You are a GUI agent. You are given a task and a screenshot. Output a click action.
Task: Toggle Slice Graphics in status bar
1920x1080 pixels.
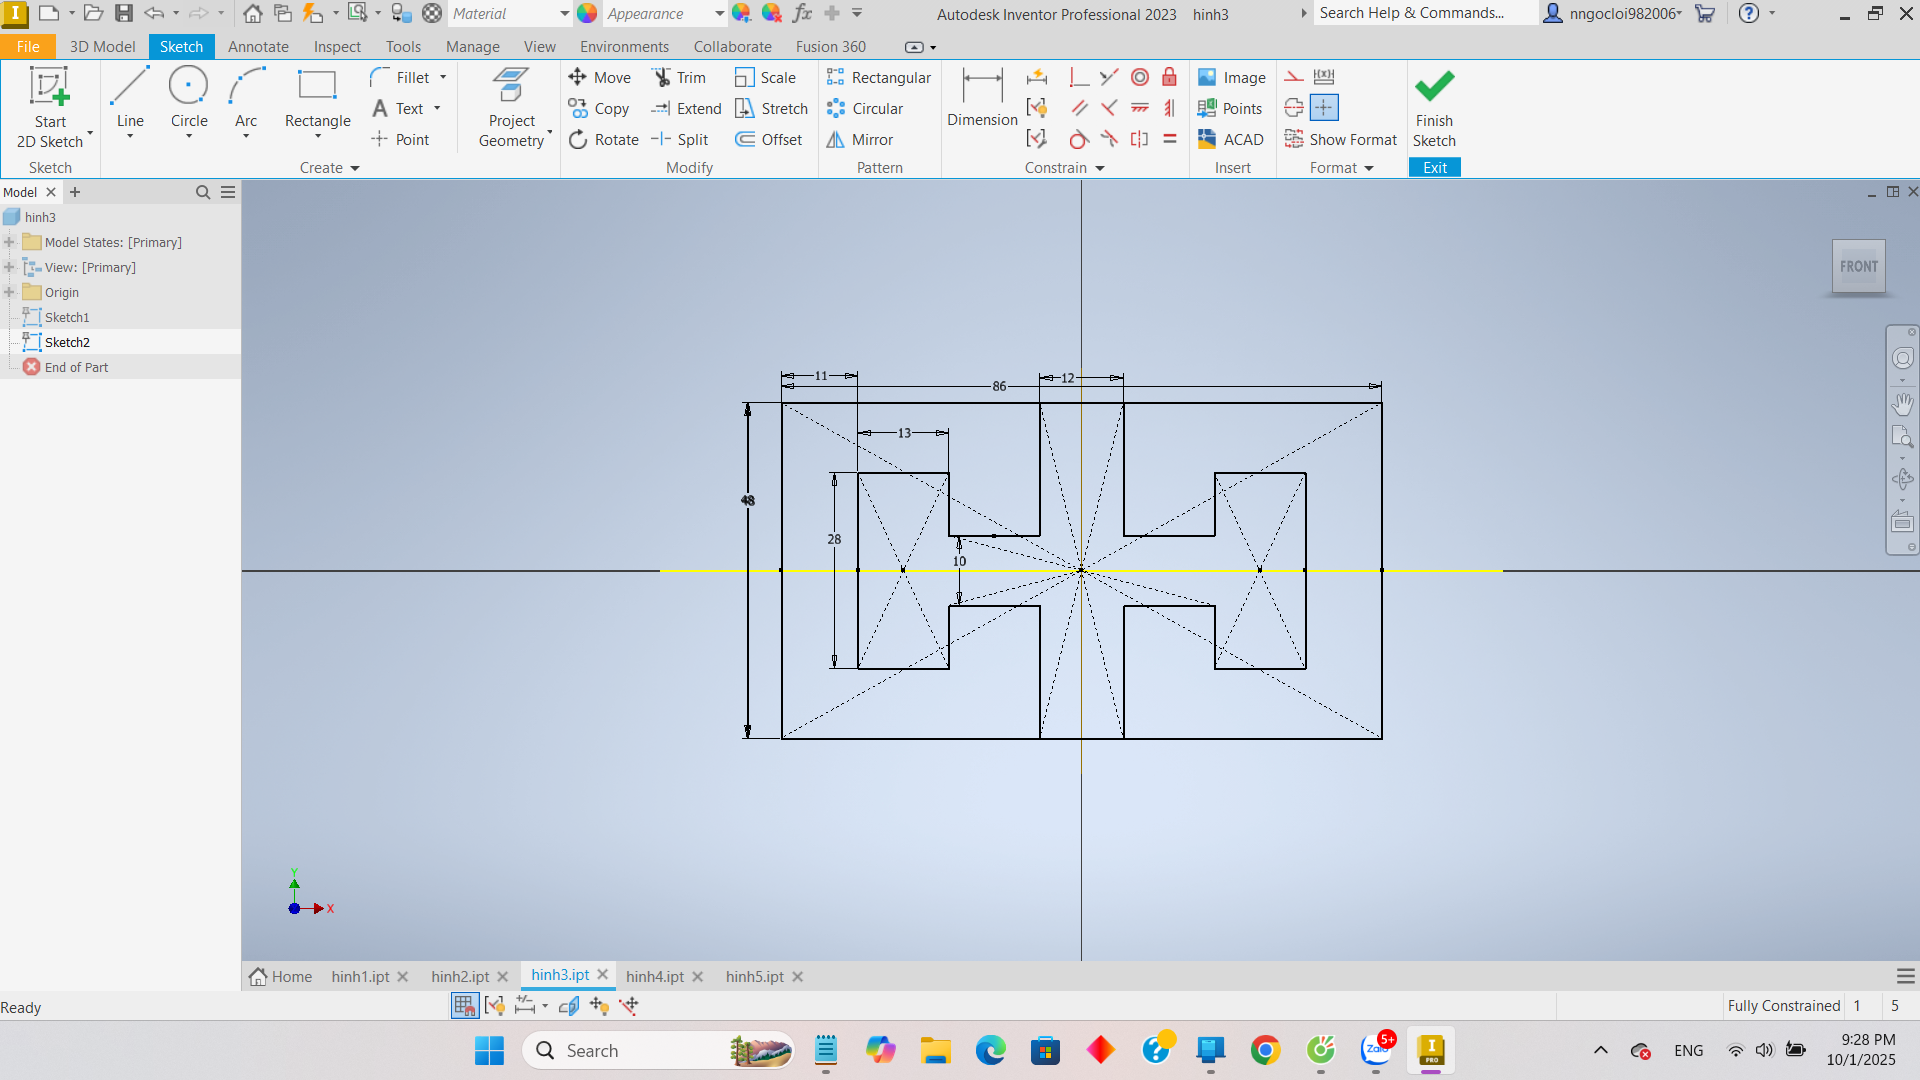(x=569, y=1006)
